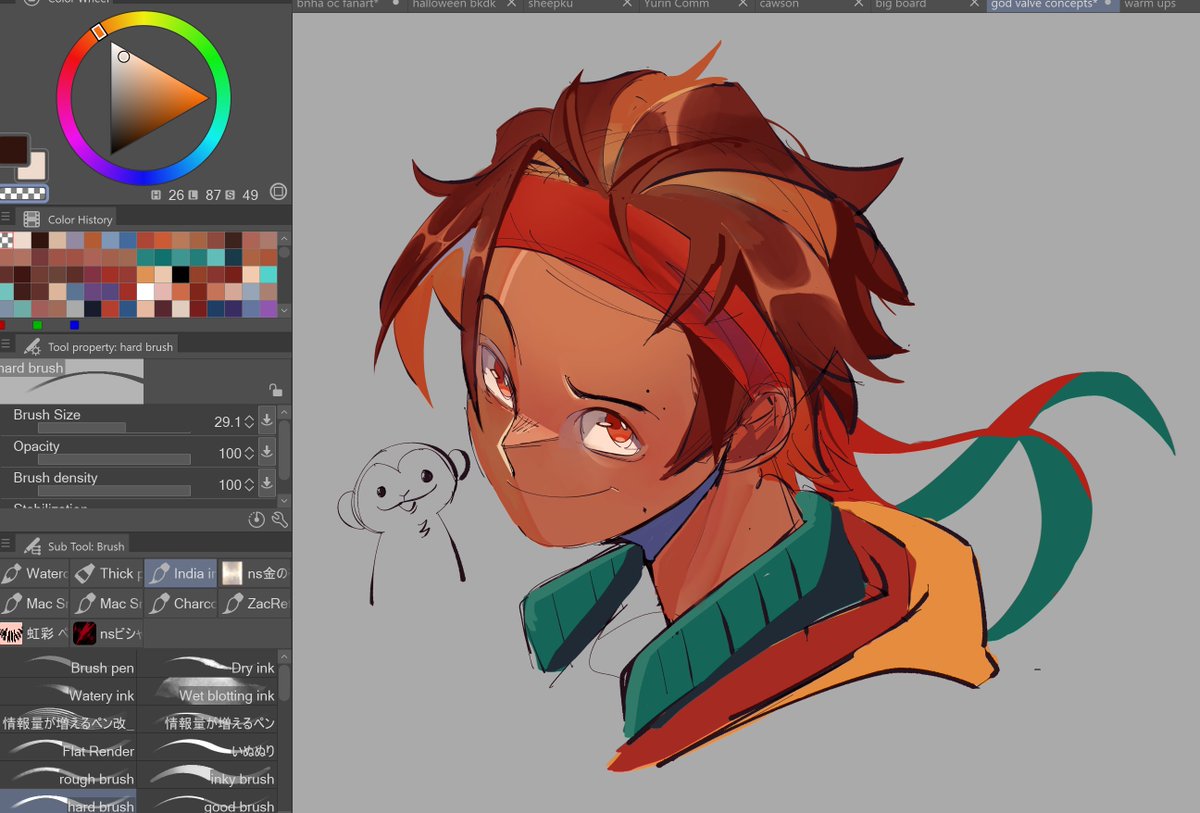
Task: Adjust the Brush Size 29.1 stepper arrows
Action: coord(249,422)
